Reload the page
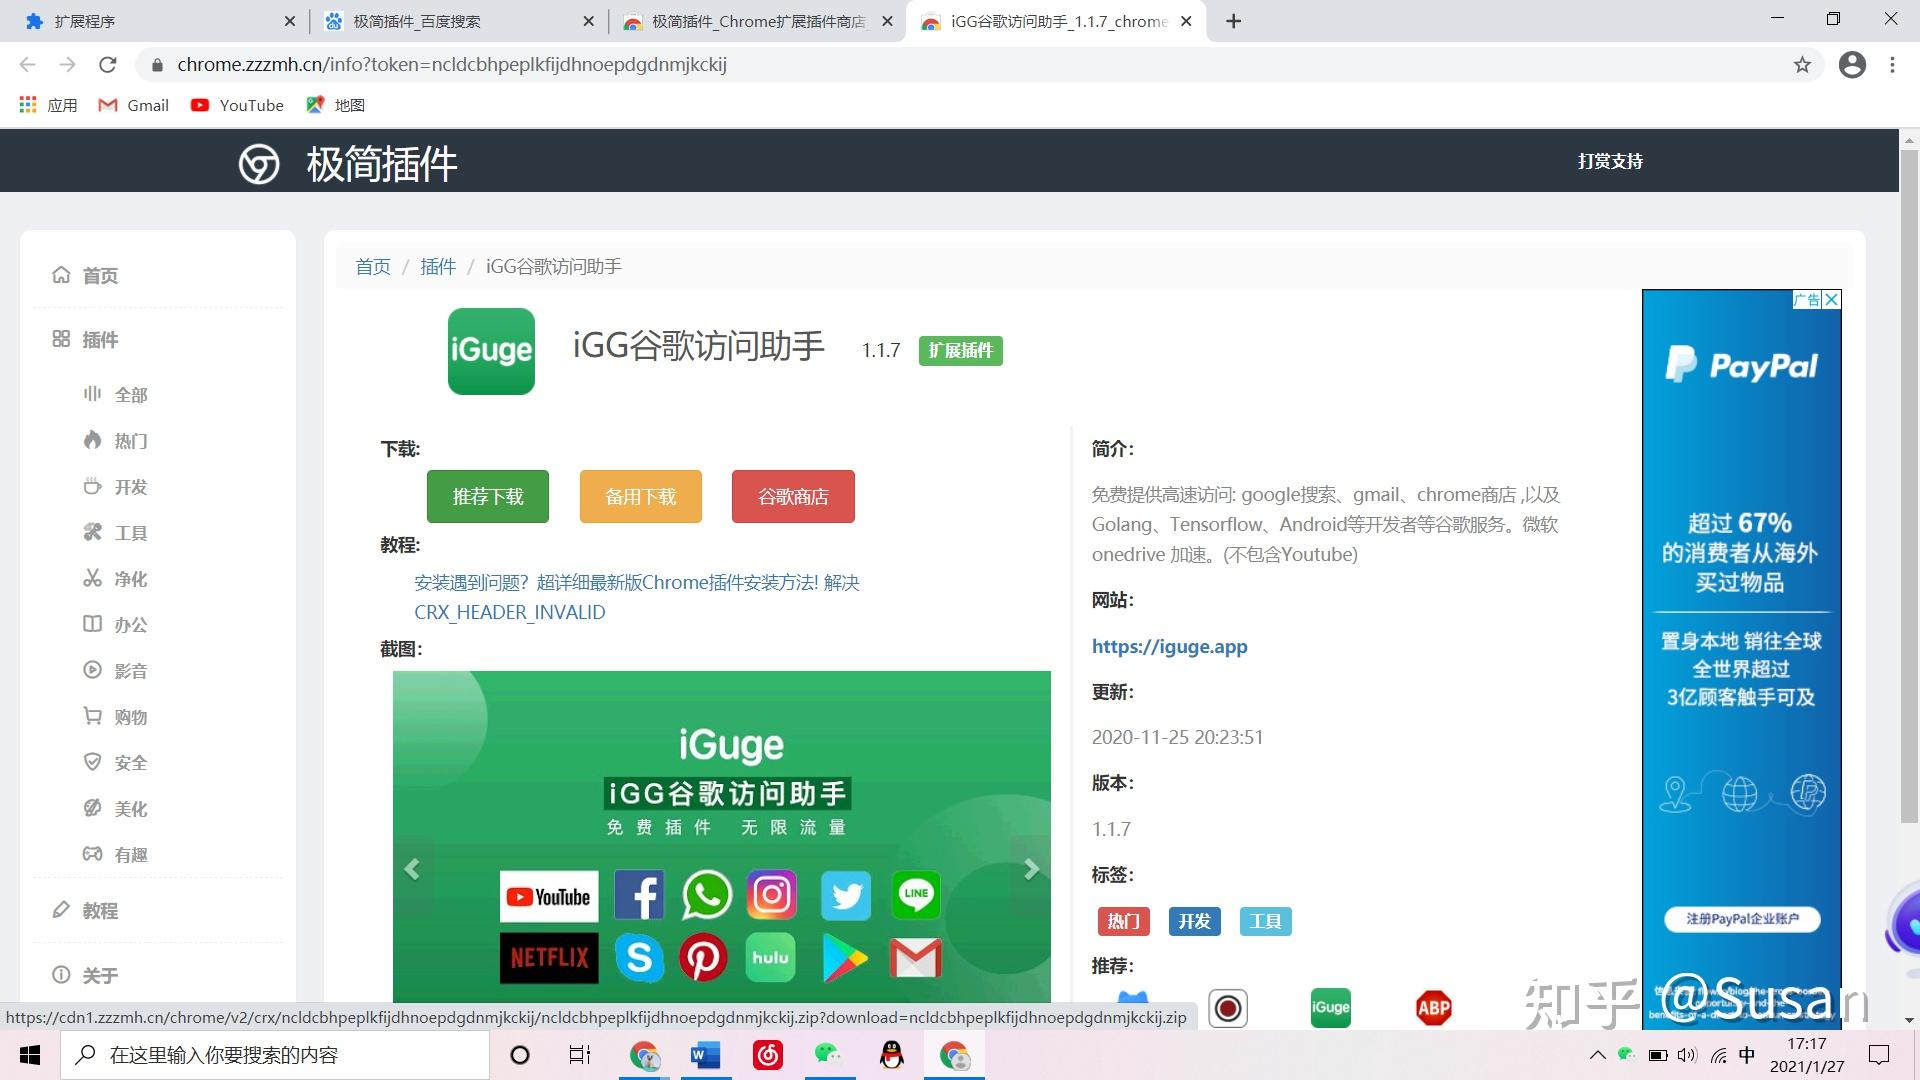The width and height of the screenshot is (1920, 1080). [108, 65]
